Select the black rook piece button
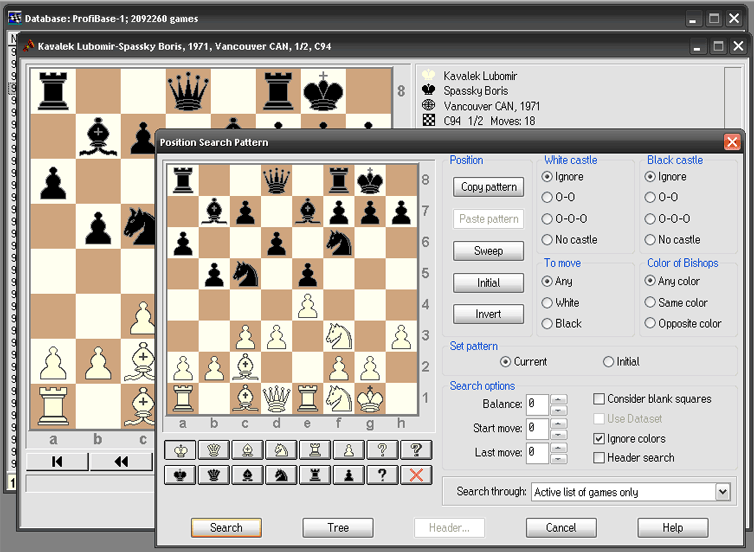 tap(314, 475)
